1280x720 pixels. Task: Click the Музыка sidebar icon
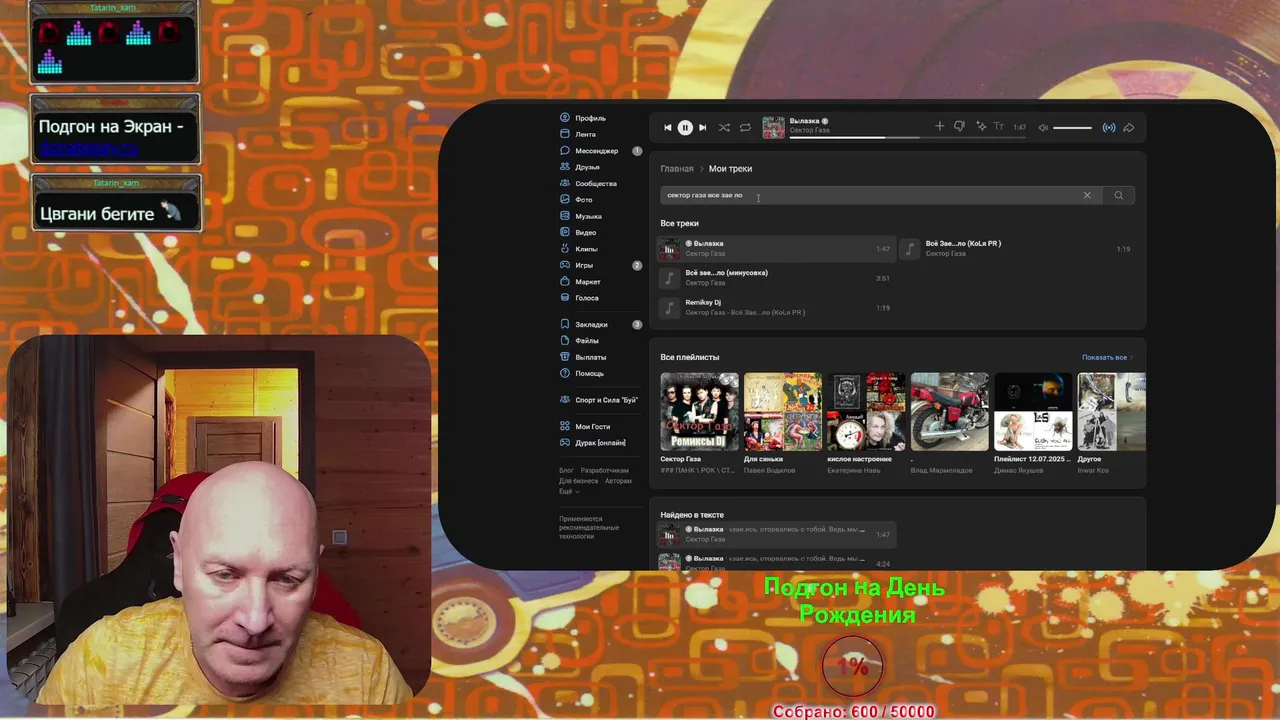point(565,216)
